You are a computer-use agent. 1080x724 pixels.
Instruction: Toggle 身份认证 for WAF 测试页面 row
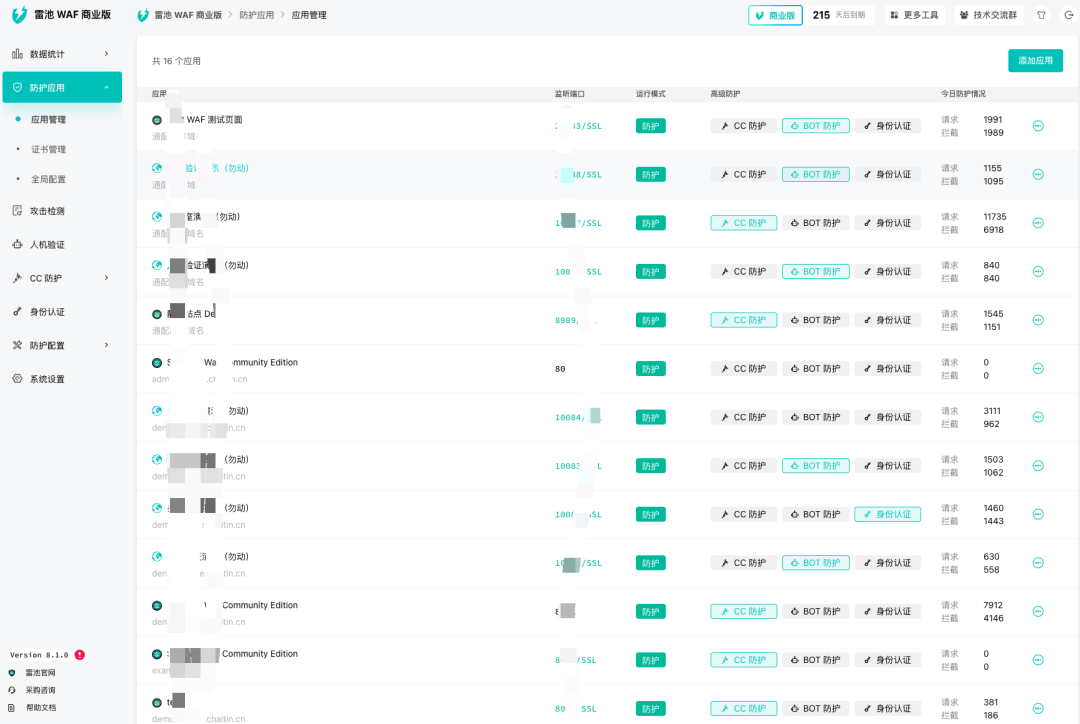tap(888, 126)
